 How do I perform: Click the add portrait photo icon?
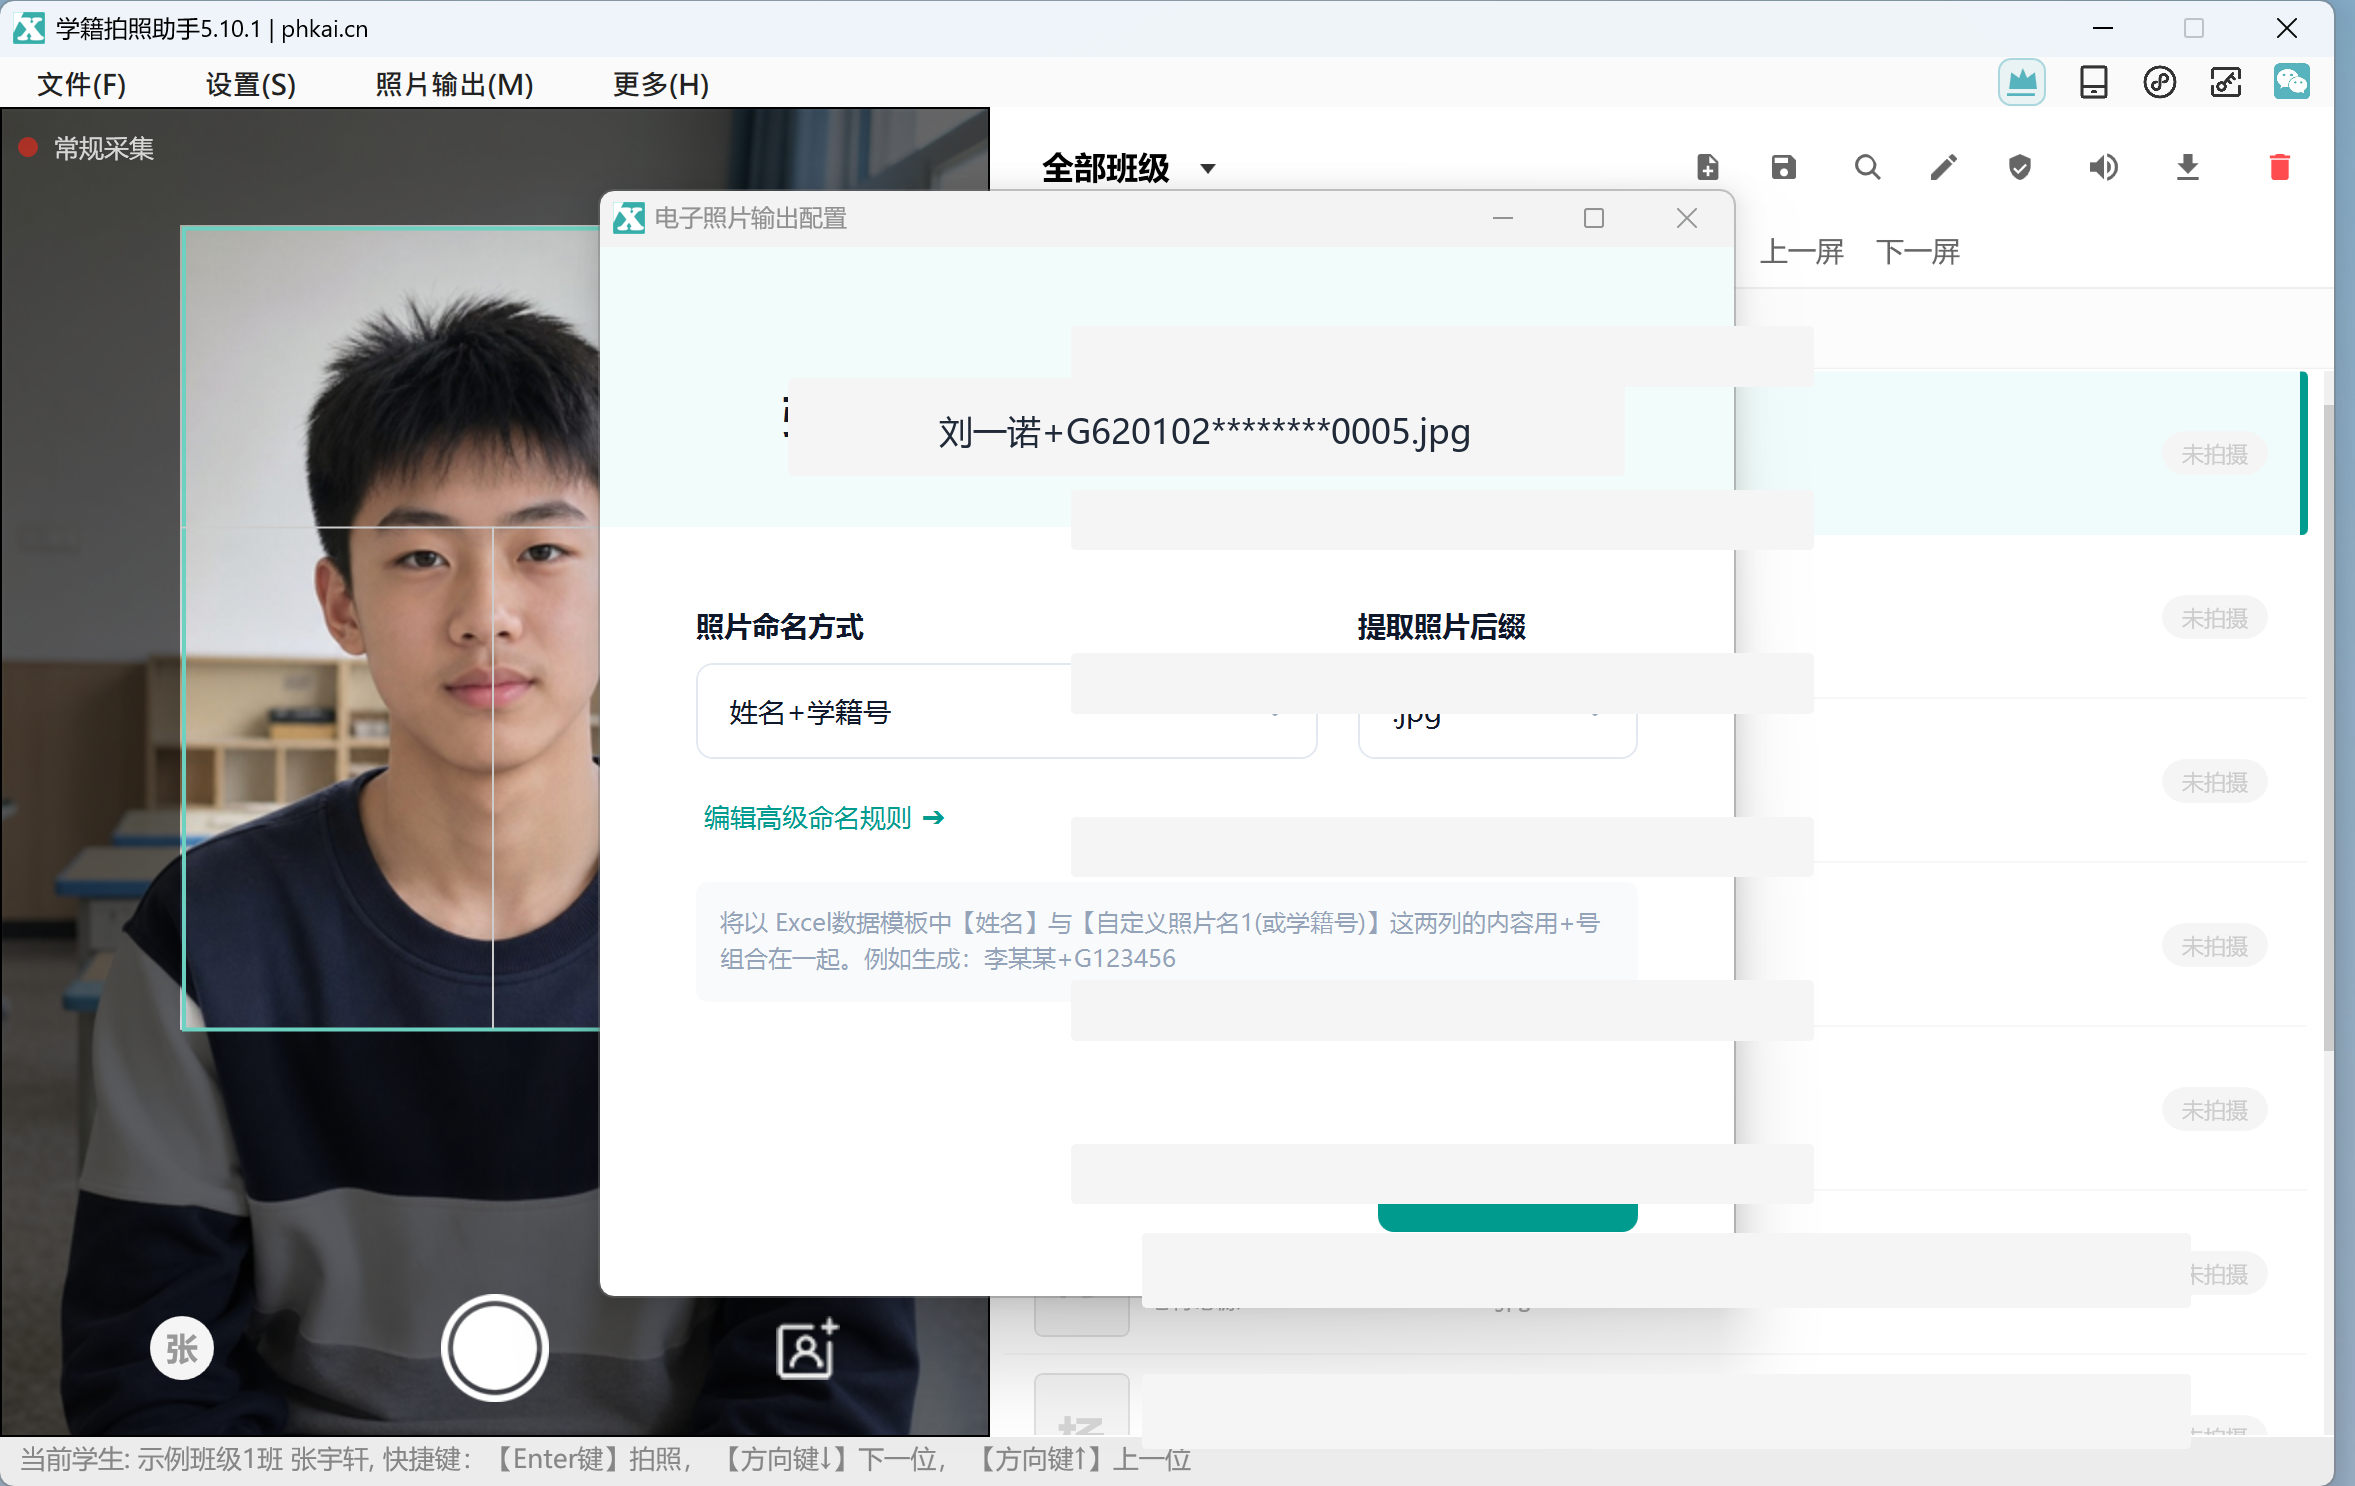(806, 1348)
